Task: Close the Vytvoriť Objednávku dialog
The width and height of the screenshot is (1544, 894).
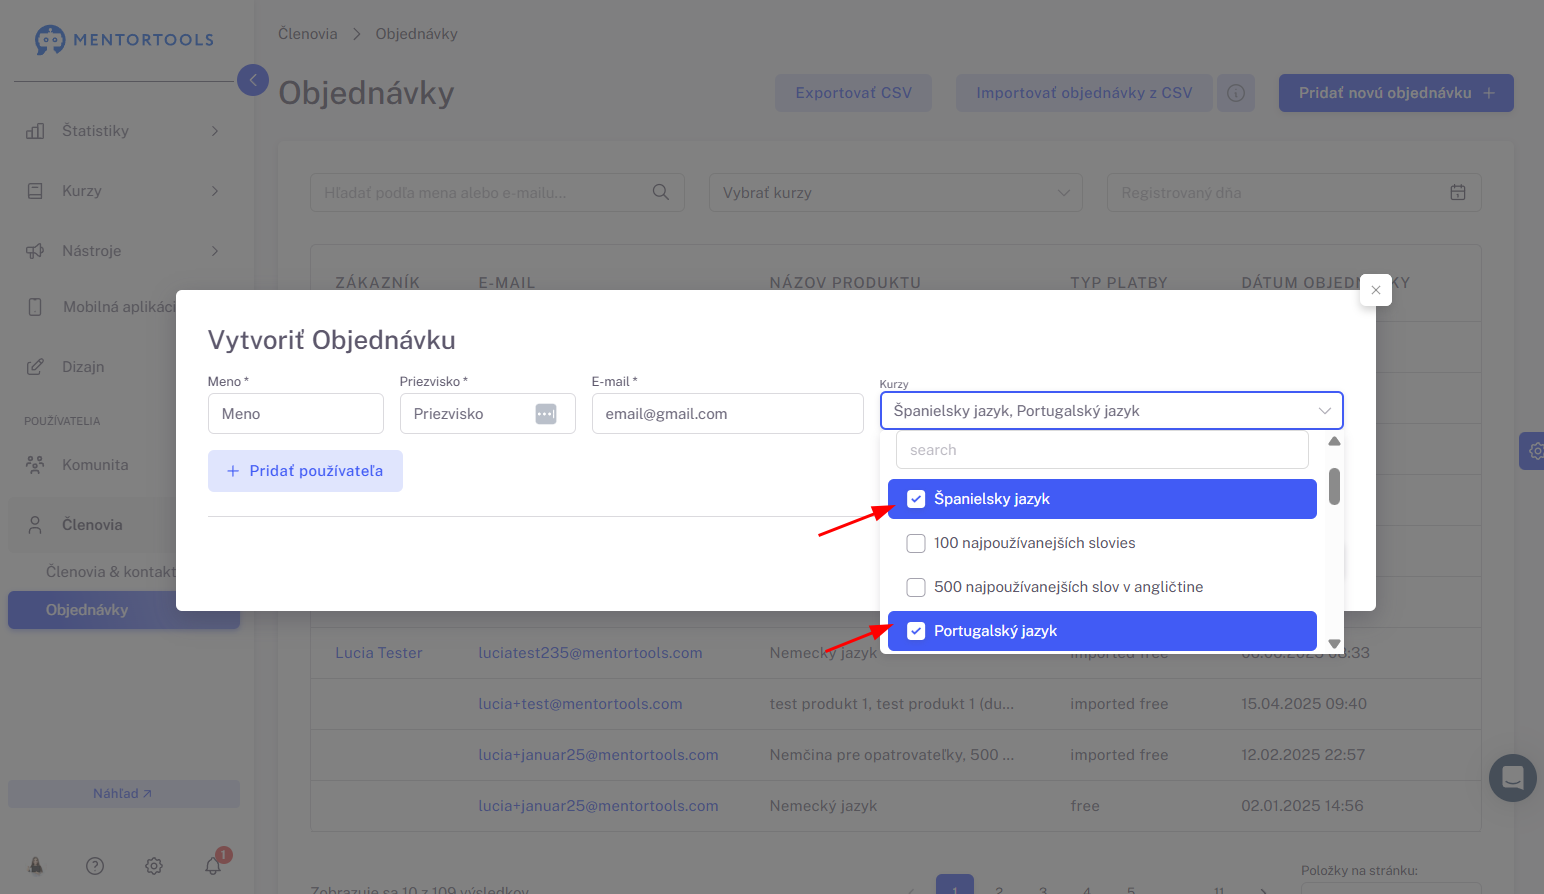Action: tap(1376, 290)
